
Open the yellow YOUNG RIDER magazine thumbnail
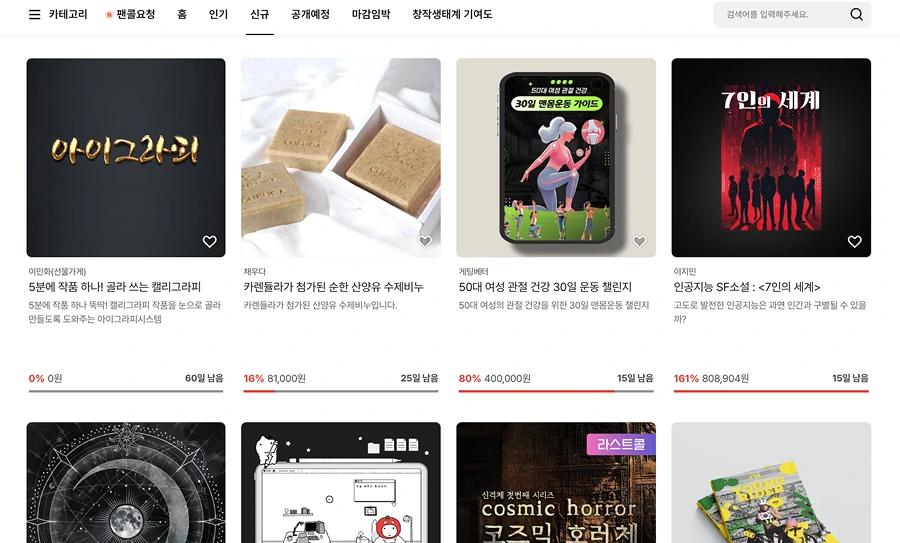[x=771, y=483]
